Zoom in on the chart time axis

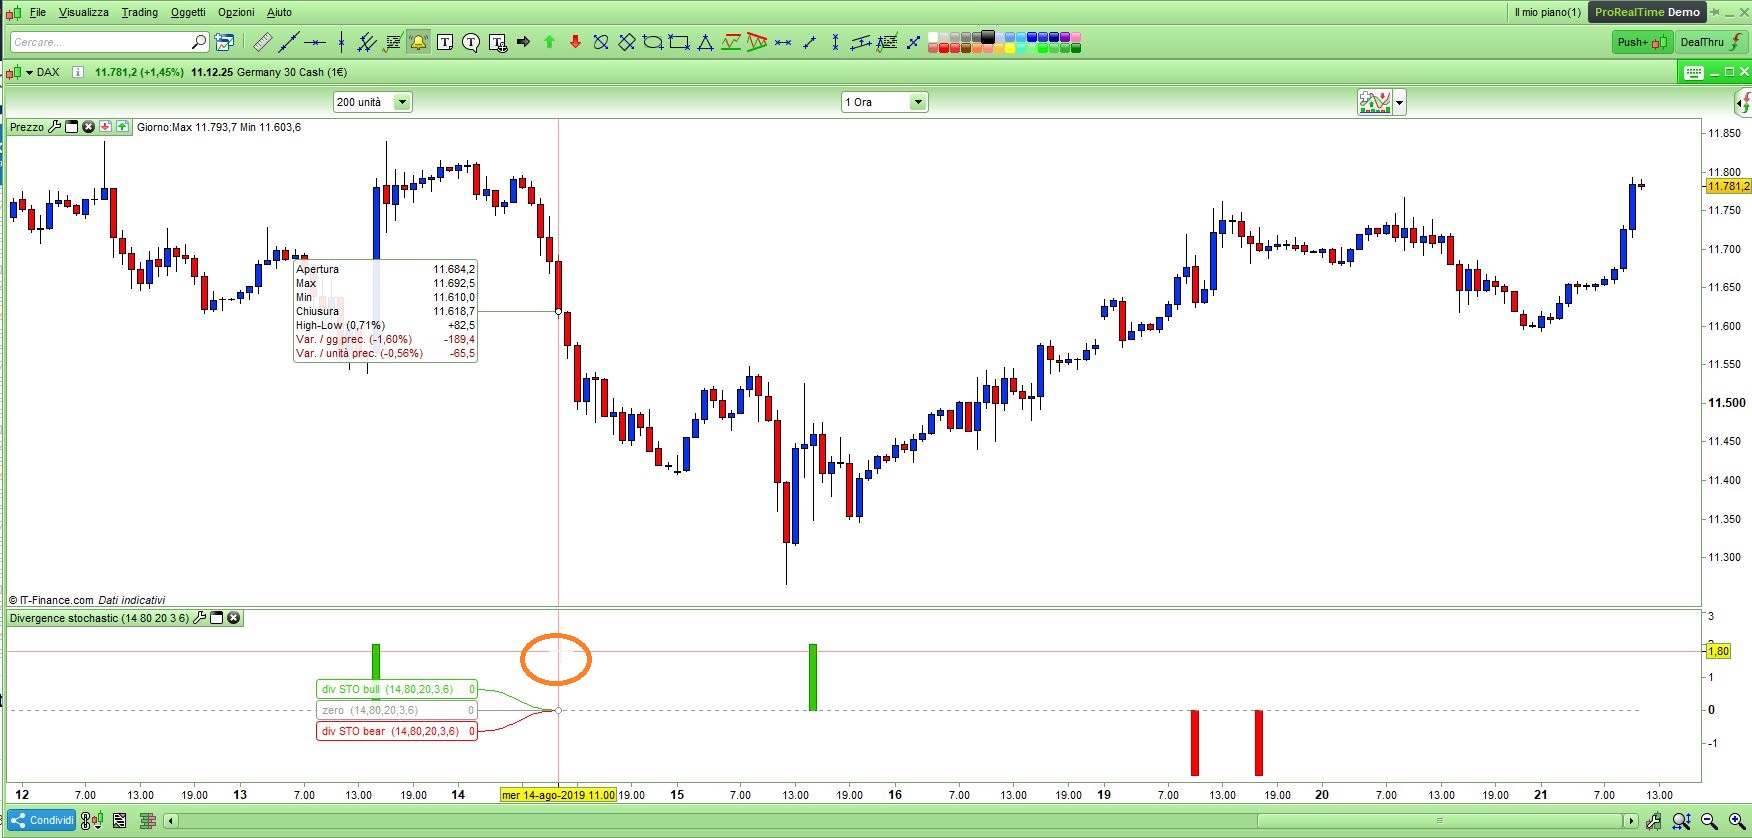[x=1737, y=821]
